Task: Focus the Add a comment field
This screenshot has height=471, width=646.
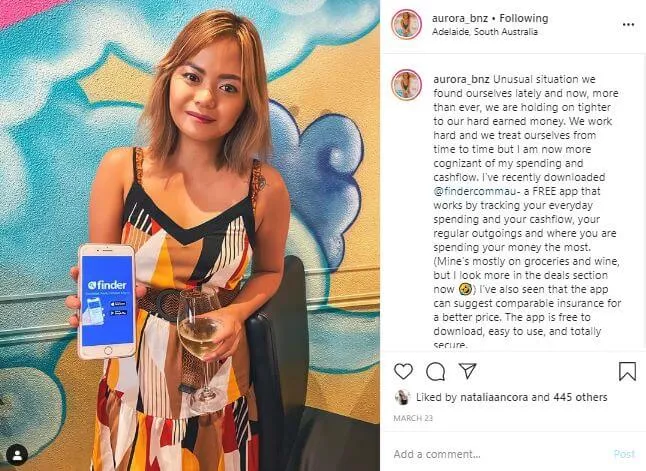Action: tap(499, 454)
